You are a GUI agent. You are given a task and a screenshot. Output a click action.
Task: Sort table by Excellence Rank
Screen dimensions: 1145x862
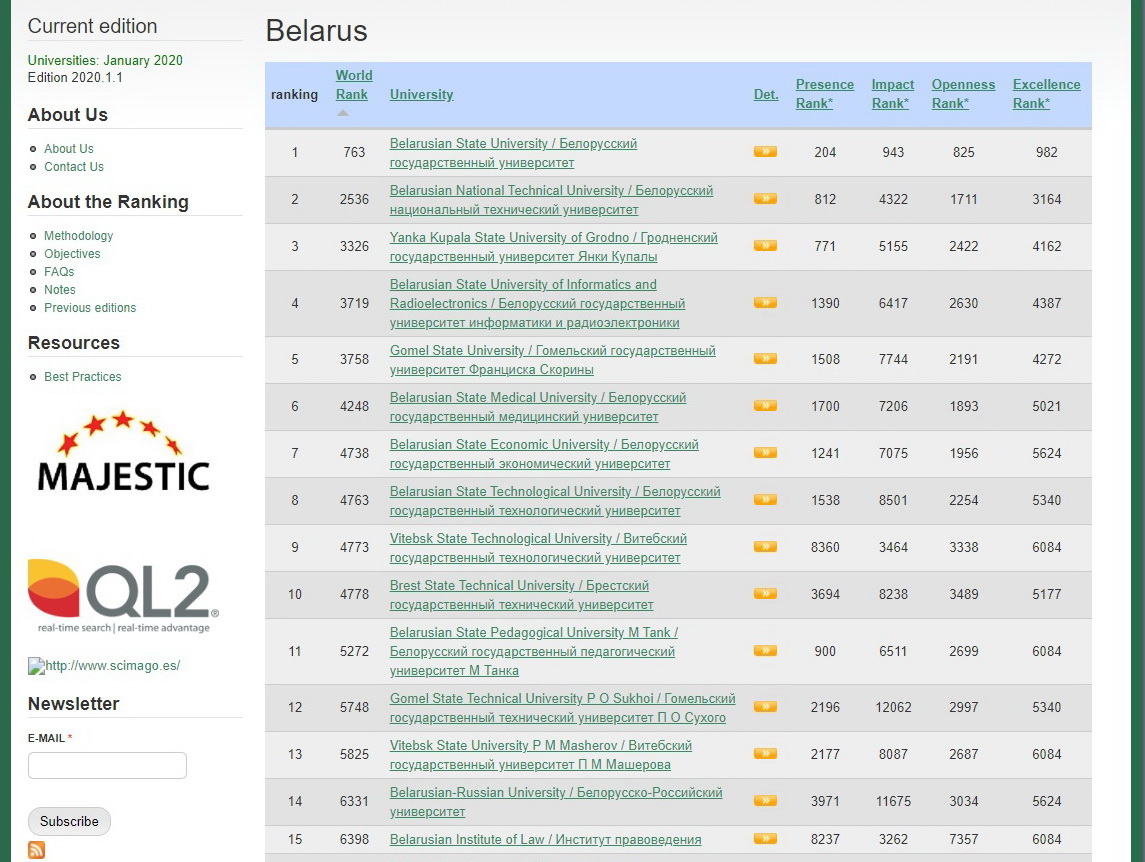coord(1046,94)
